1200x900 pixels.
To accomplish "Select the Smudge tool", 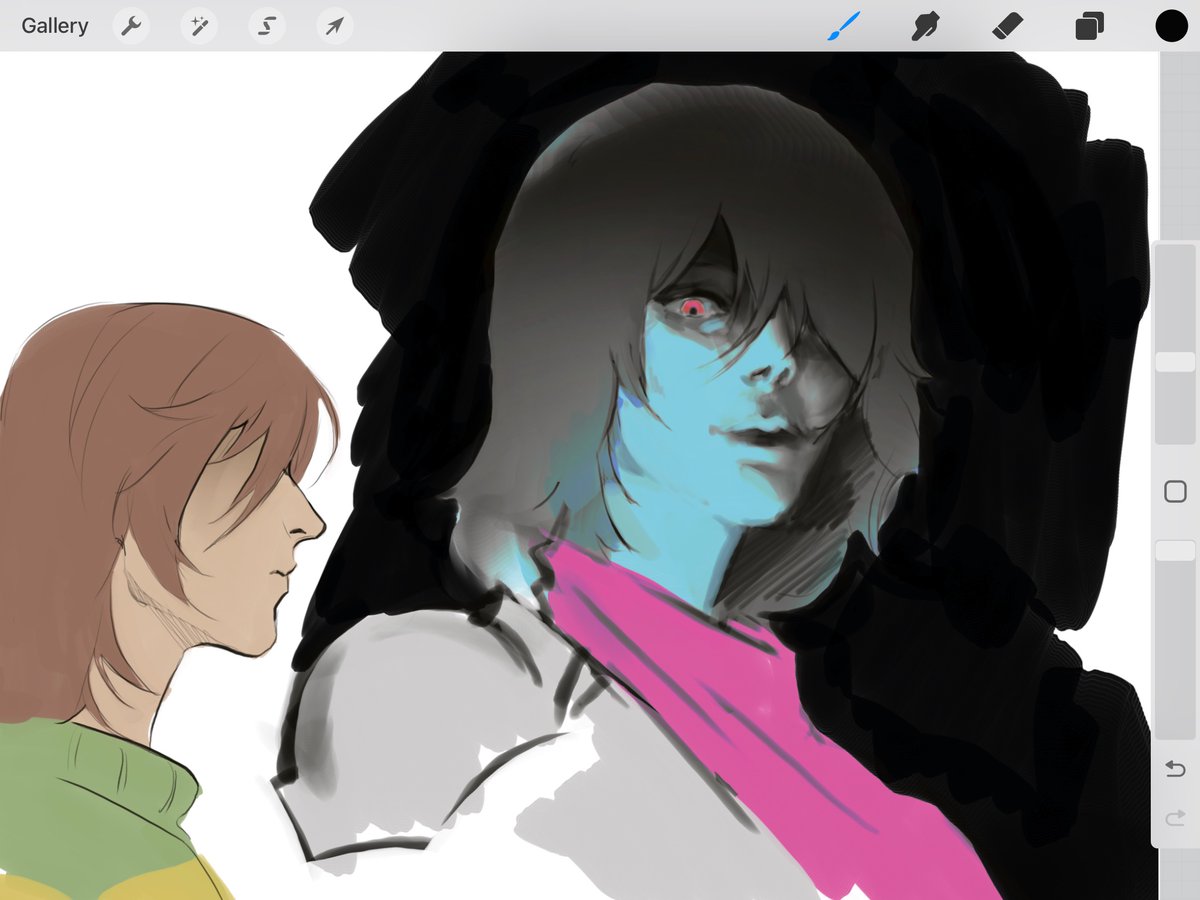I will 925,26.
